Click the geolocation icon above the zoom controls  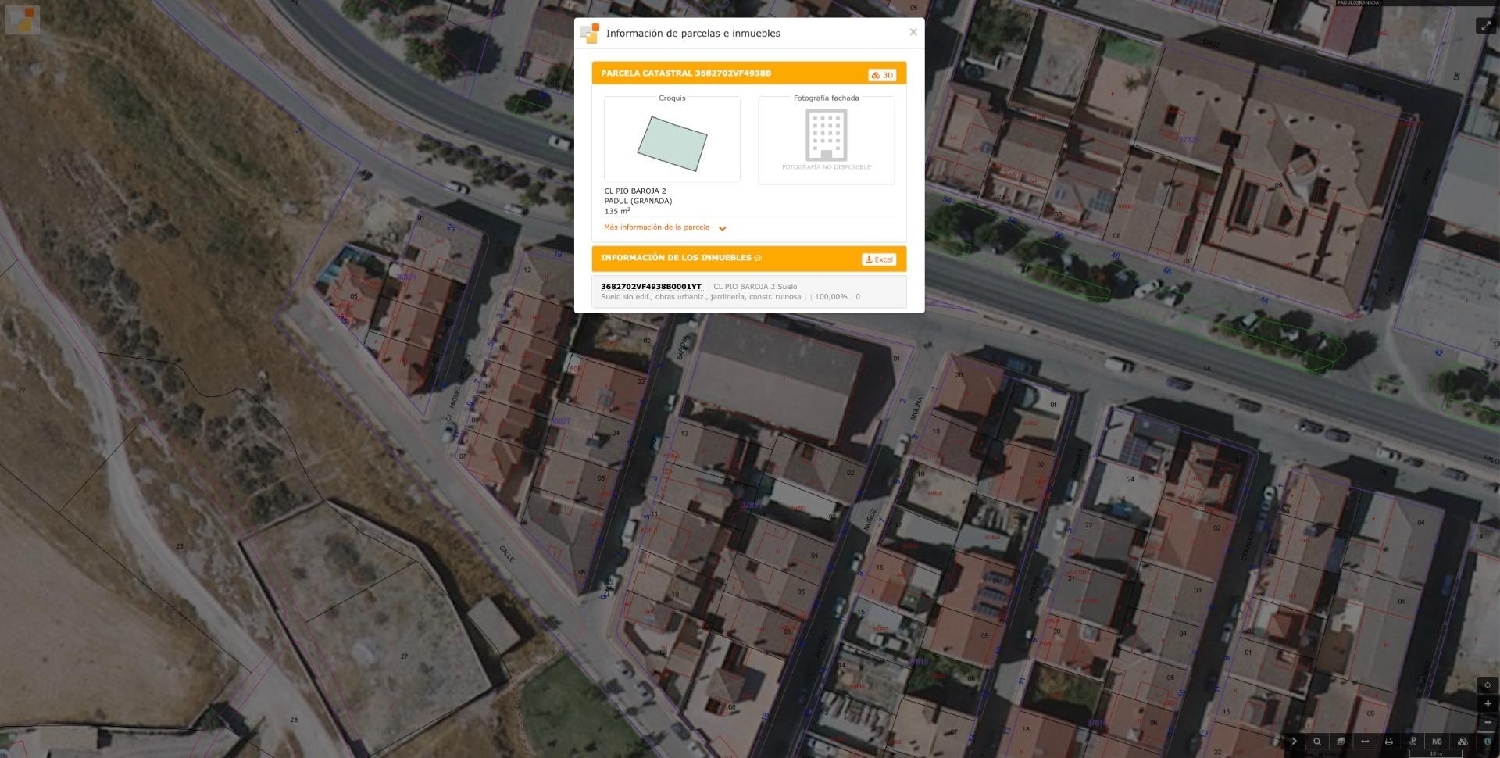[1488, 684]
